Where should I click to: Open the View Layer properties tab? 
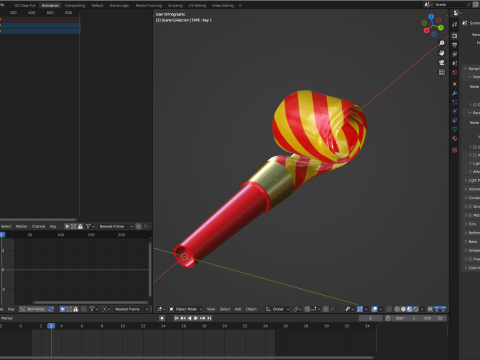pos(455,54)
